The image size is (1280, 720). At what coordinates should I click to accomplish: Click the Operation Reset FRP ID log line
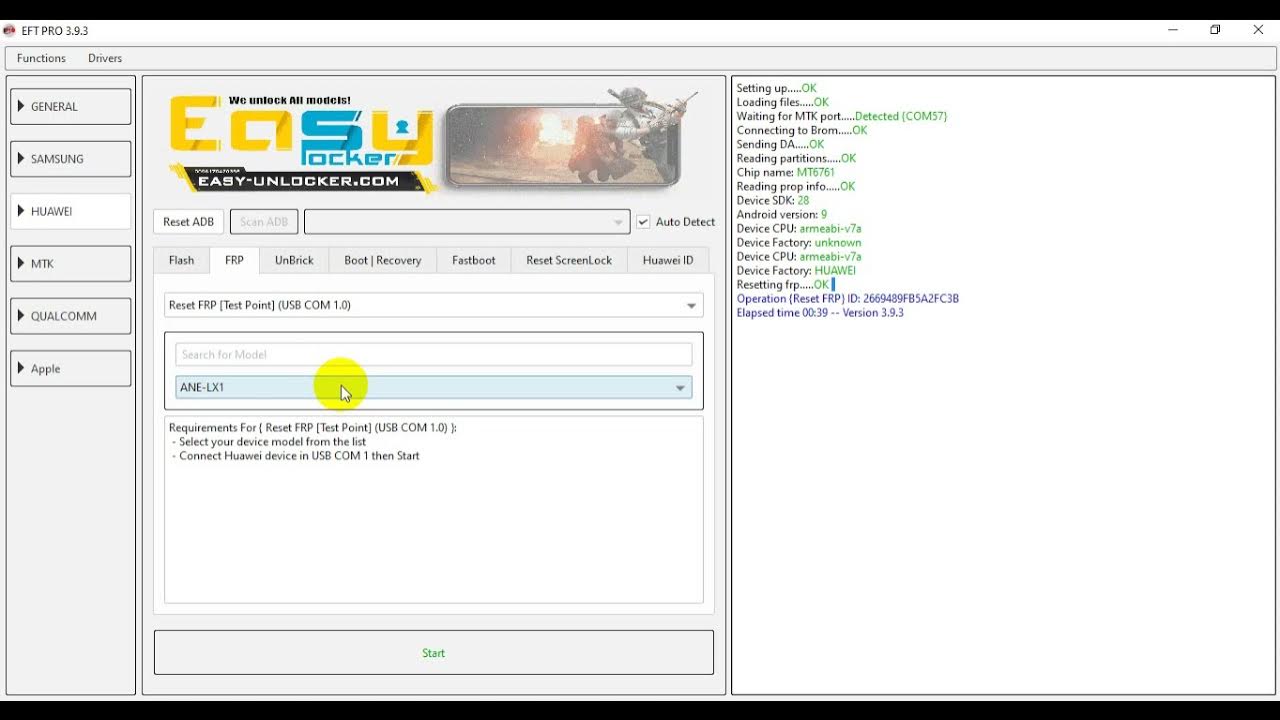tap(848, 298)
